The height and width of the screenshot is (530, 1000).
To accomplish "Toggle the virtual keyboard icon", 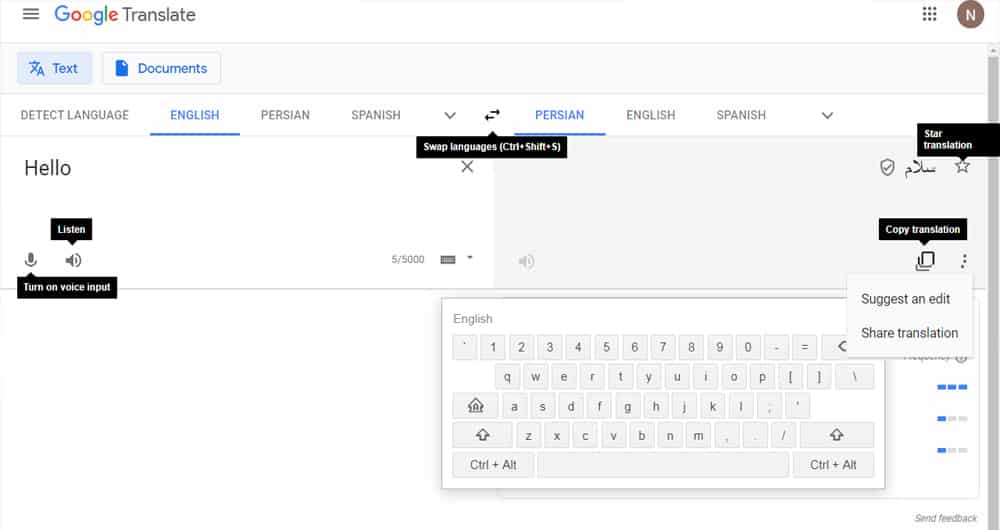I will coord(448,260).
